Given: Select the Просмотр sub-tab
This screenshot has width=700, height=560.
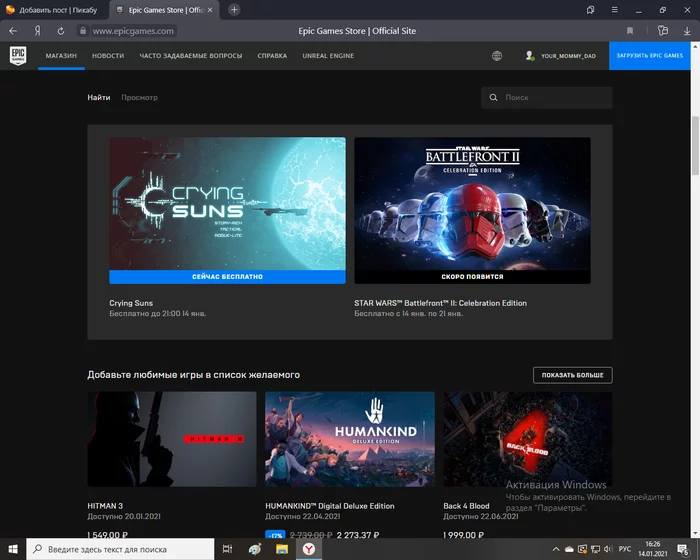Looking at the screenshot, I should tap(139, 97).
